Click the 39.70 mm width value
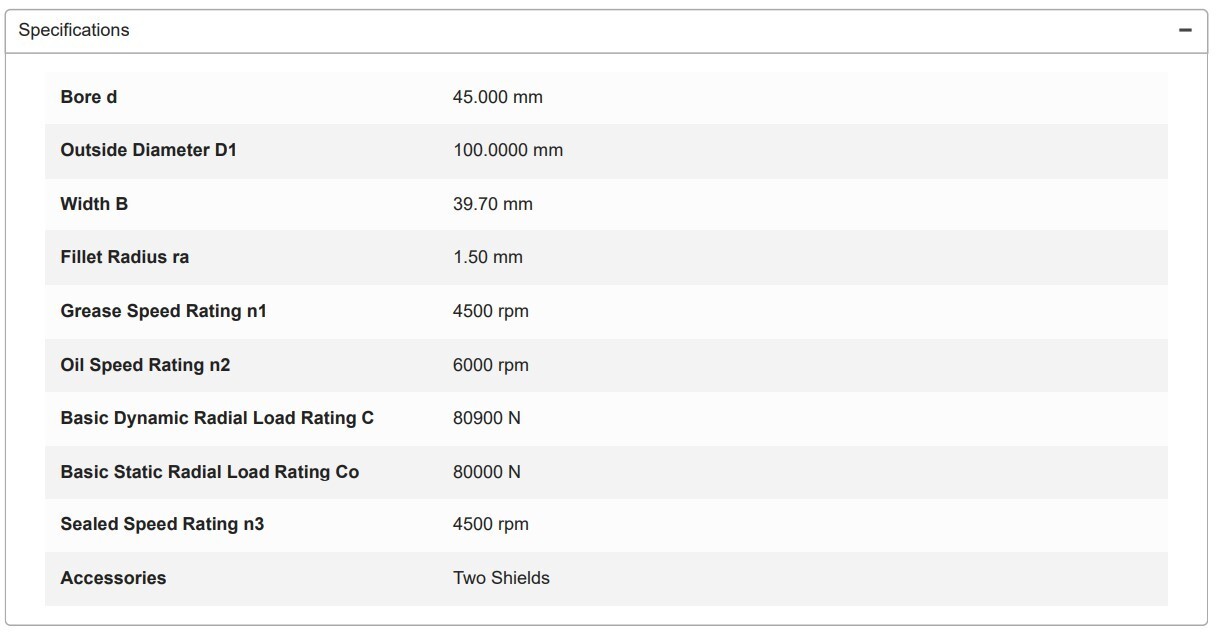Viewport: 1216px width, 636px height. 493,204
